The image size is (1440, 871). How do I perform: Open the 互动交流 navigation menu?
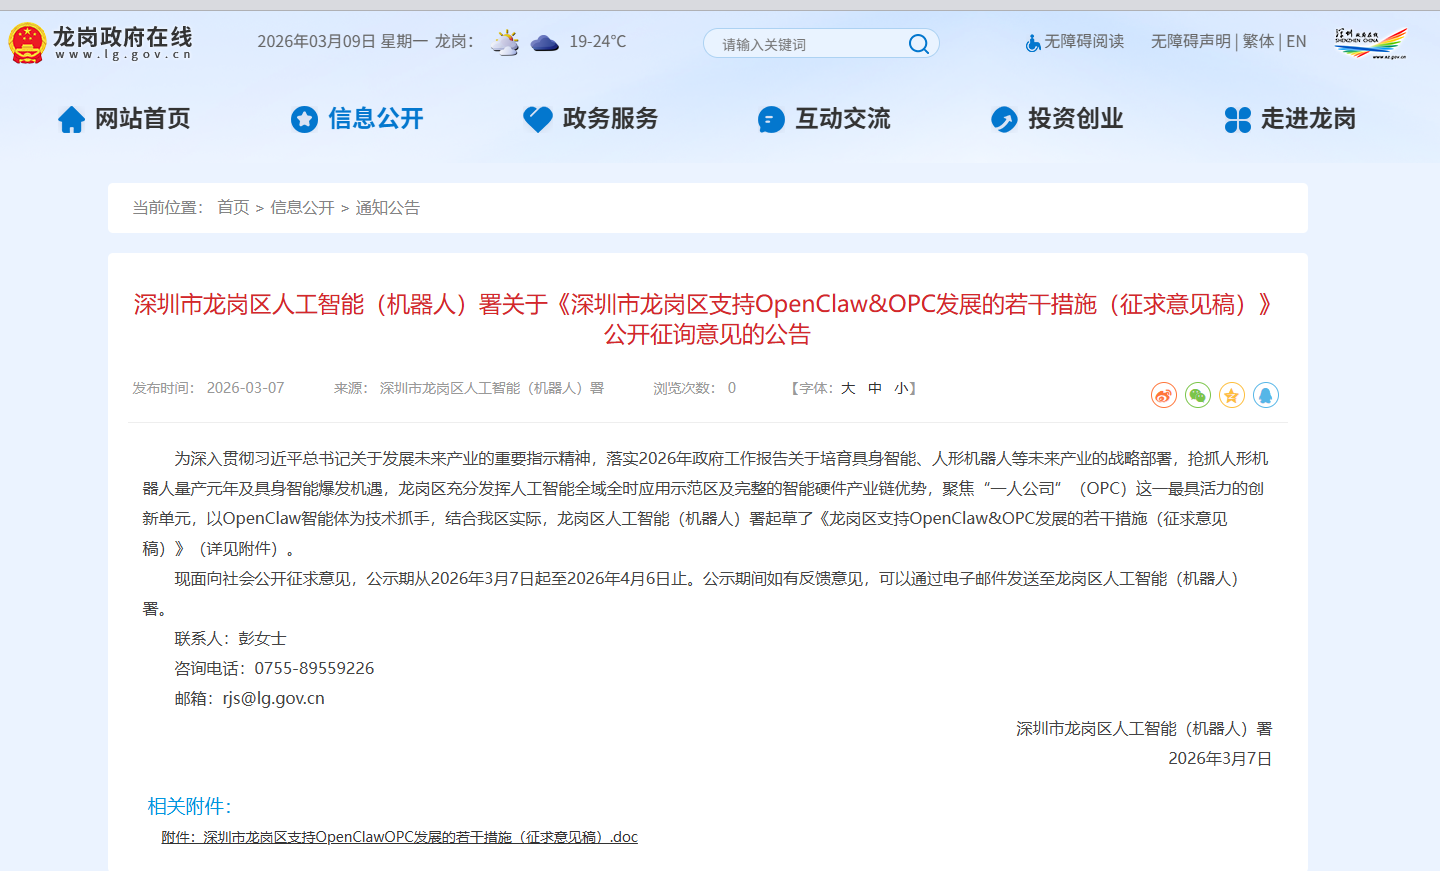point(824,119)
